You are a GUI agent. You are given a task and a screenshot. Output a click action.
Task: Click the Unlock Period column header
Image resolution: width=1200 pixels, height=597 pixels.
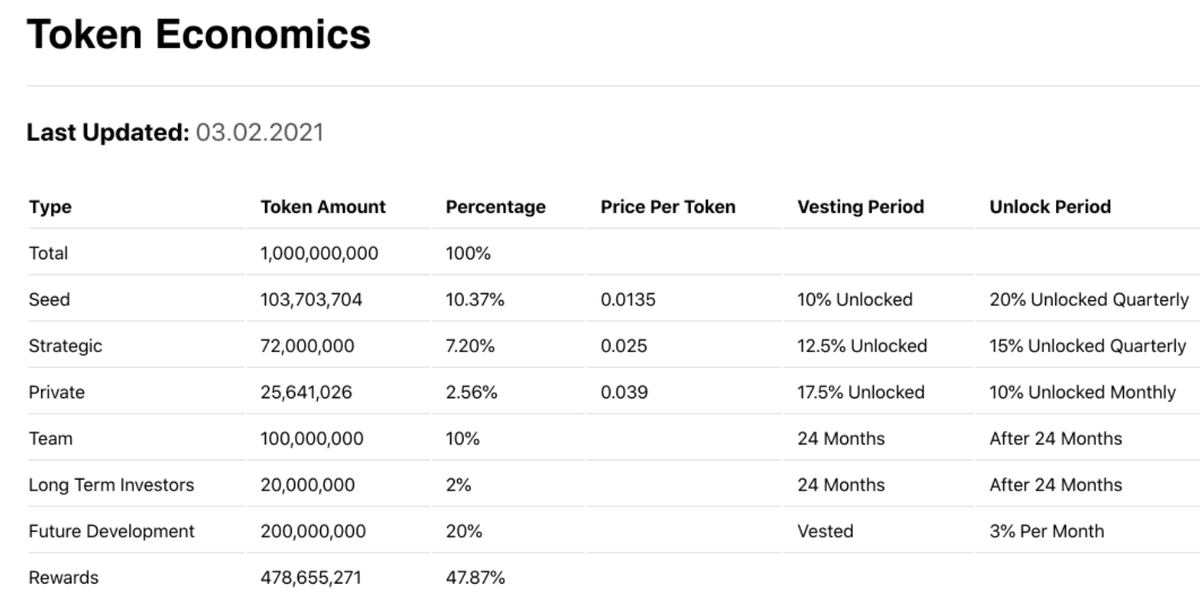(x=1050, y=207)
